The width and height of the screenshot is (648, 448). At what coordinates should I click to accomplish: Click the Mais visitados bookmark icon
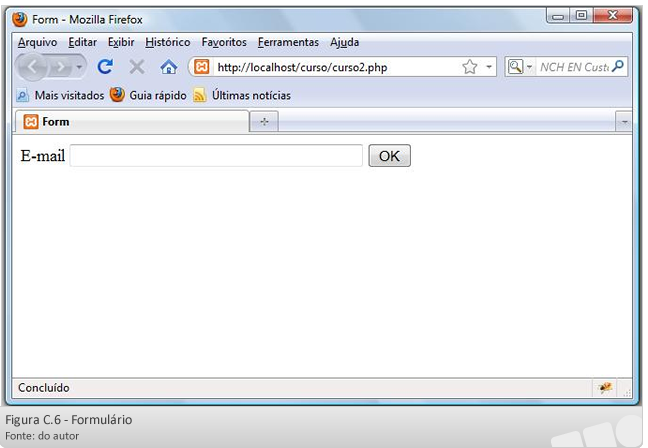pyautogui.click(x=22, y=95)
